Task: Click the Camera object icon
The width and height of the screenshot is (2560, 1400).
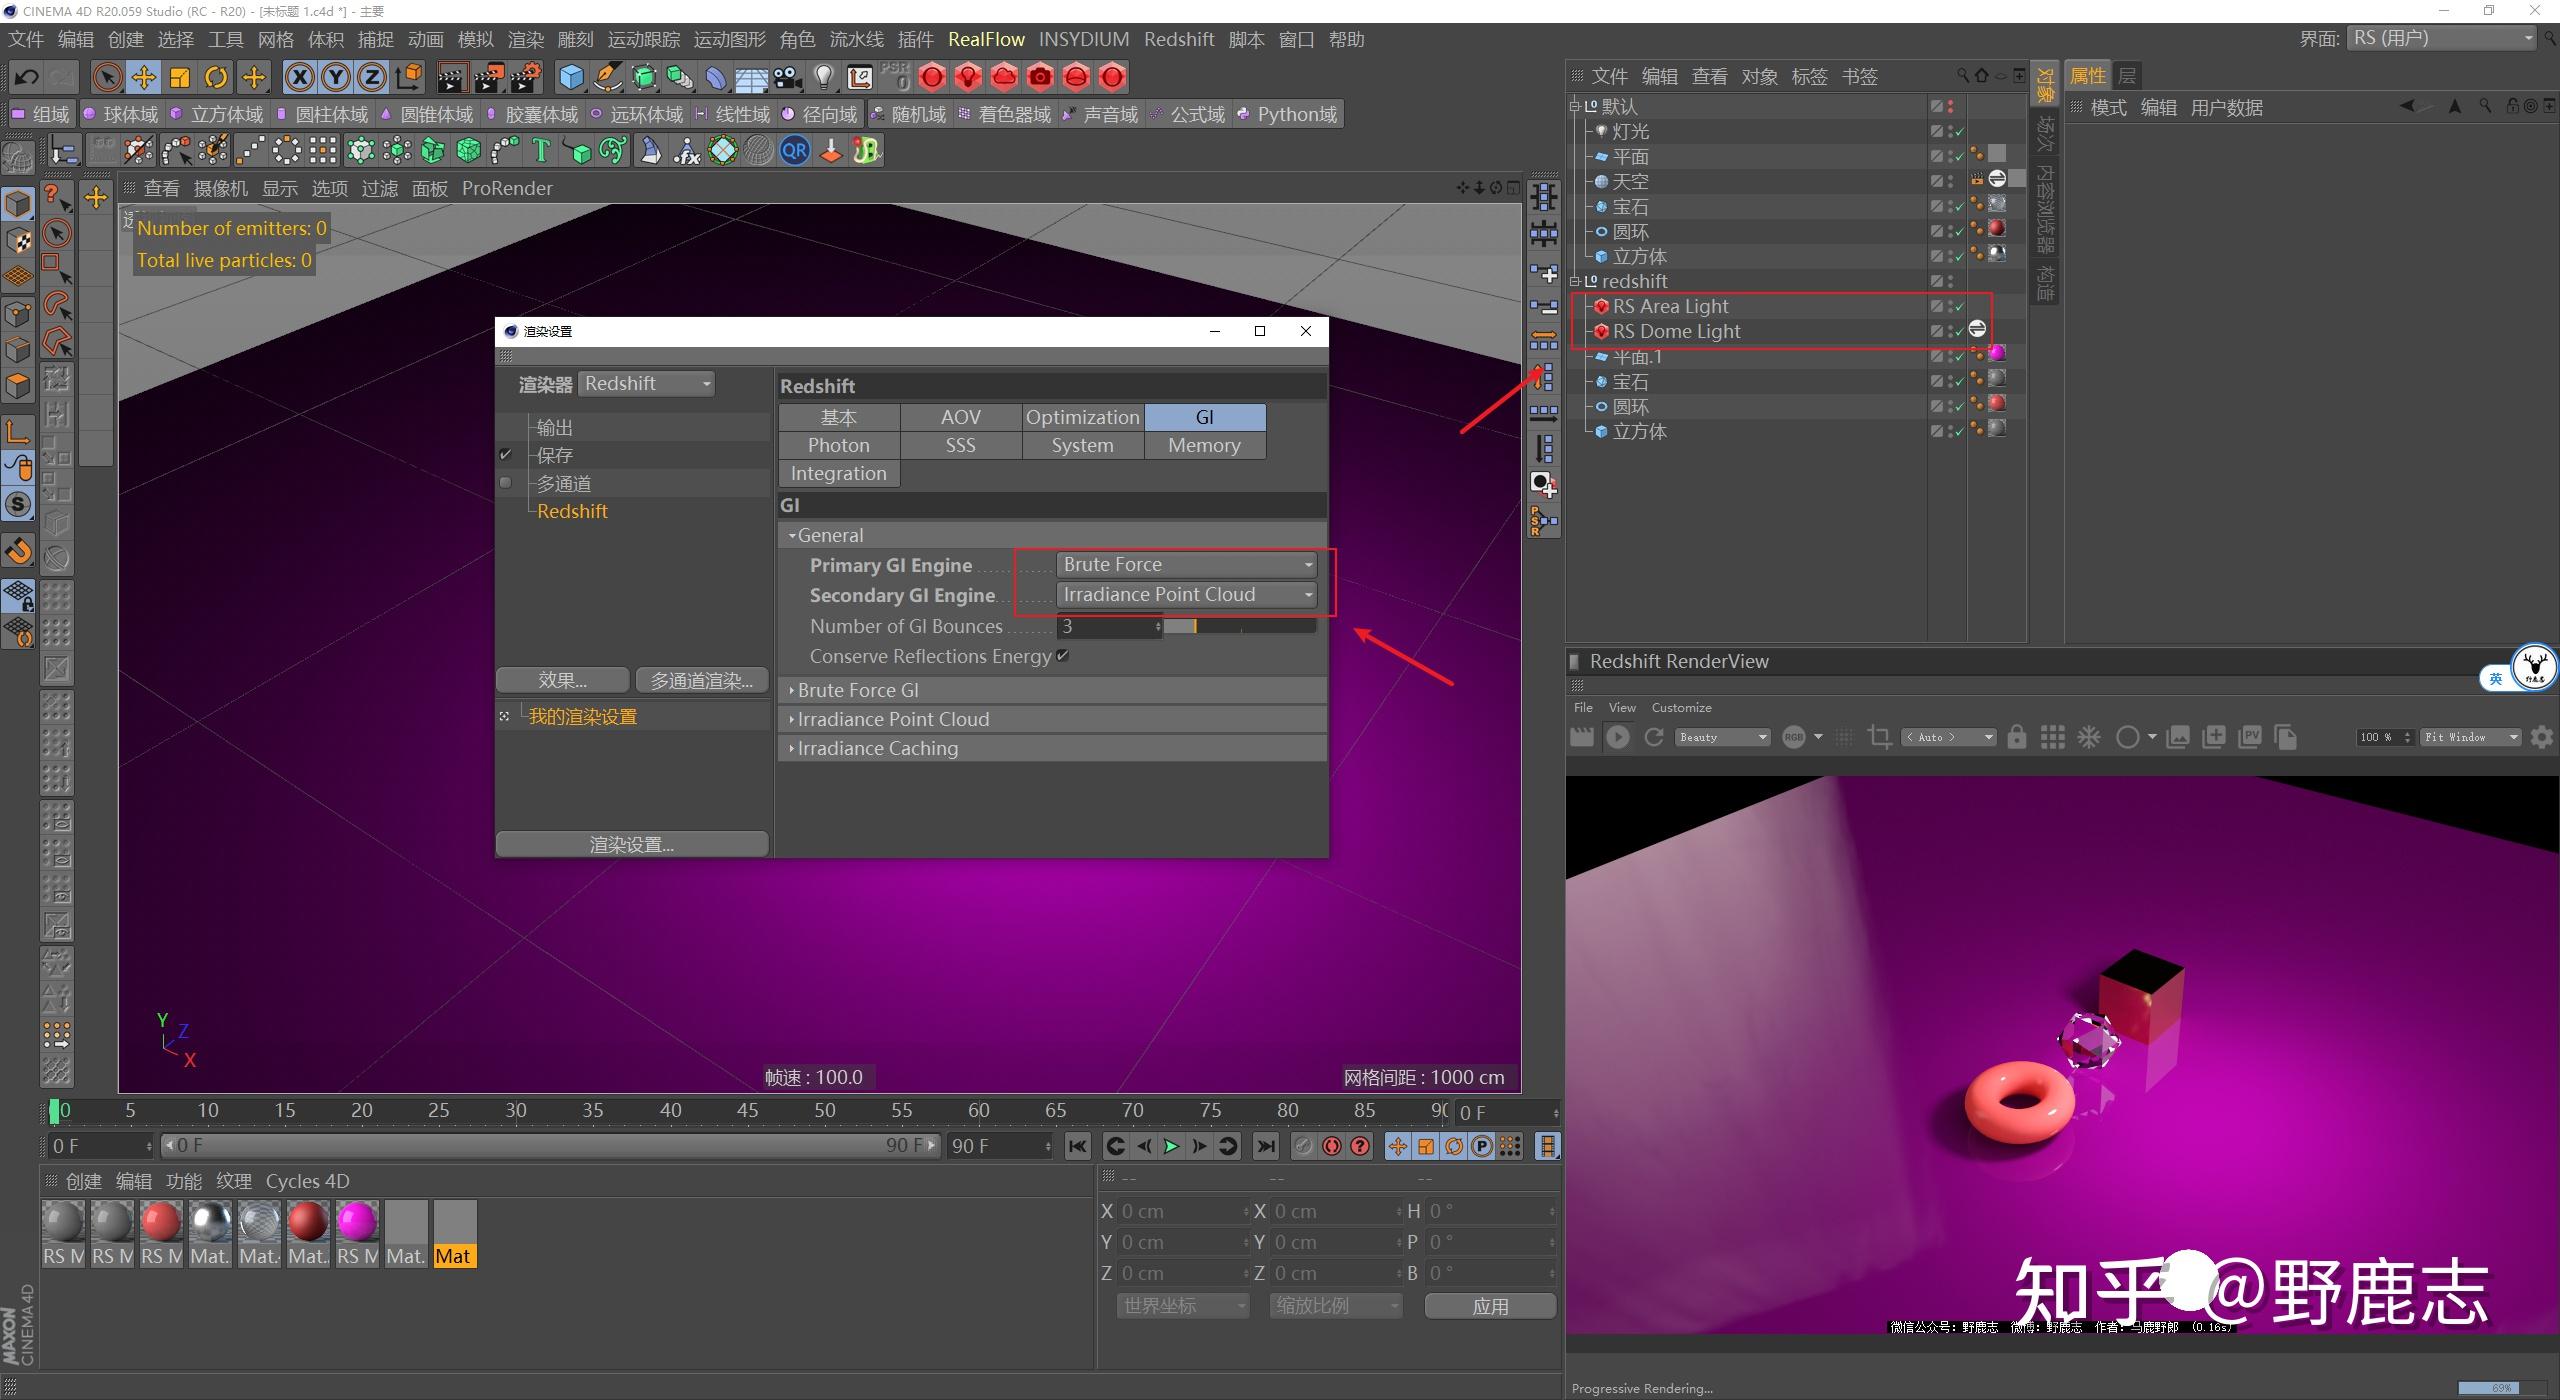Action: (788, 77)
